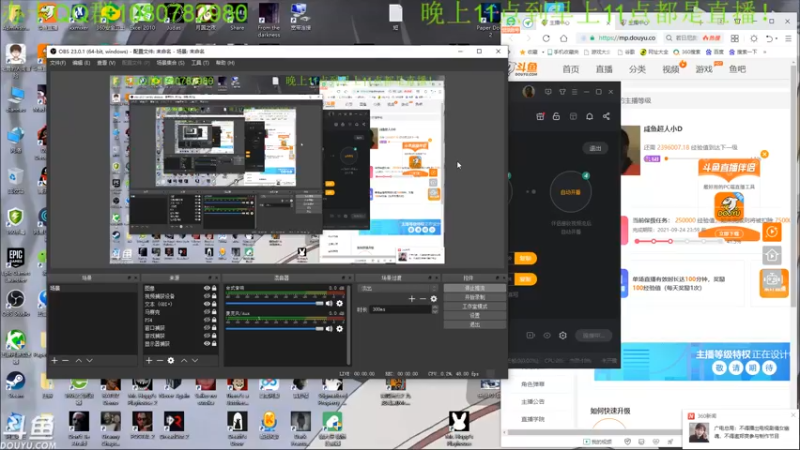Move the scene up in OBS
The image size is (800, 450).
[x=79, y=361]
